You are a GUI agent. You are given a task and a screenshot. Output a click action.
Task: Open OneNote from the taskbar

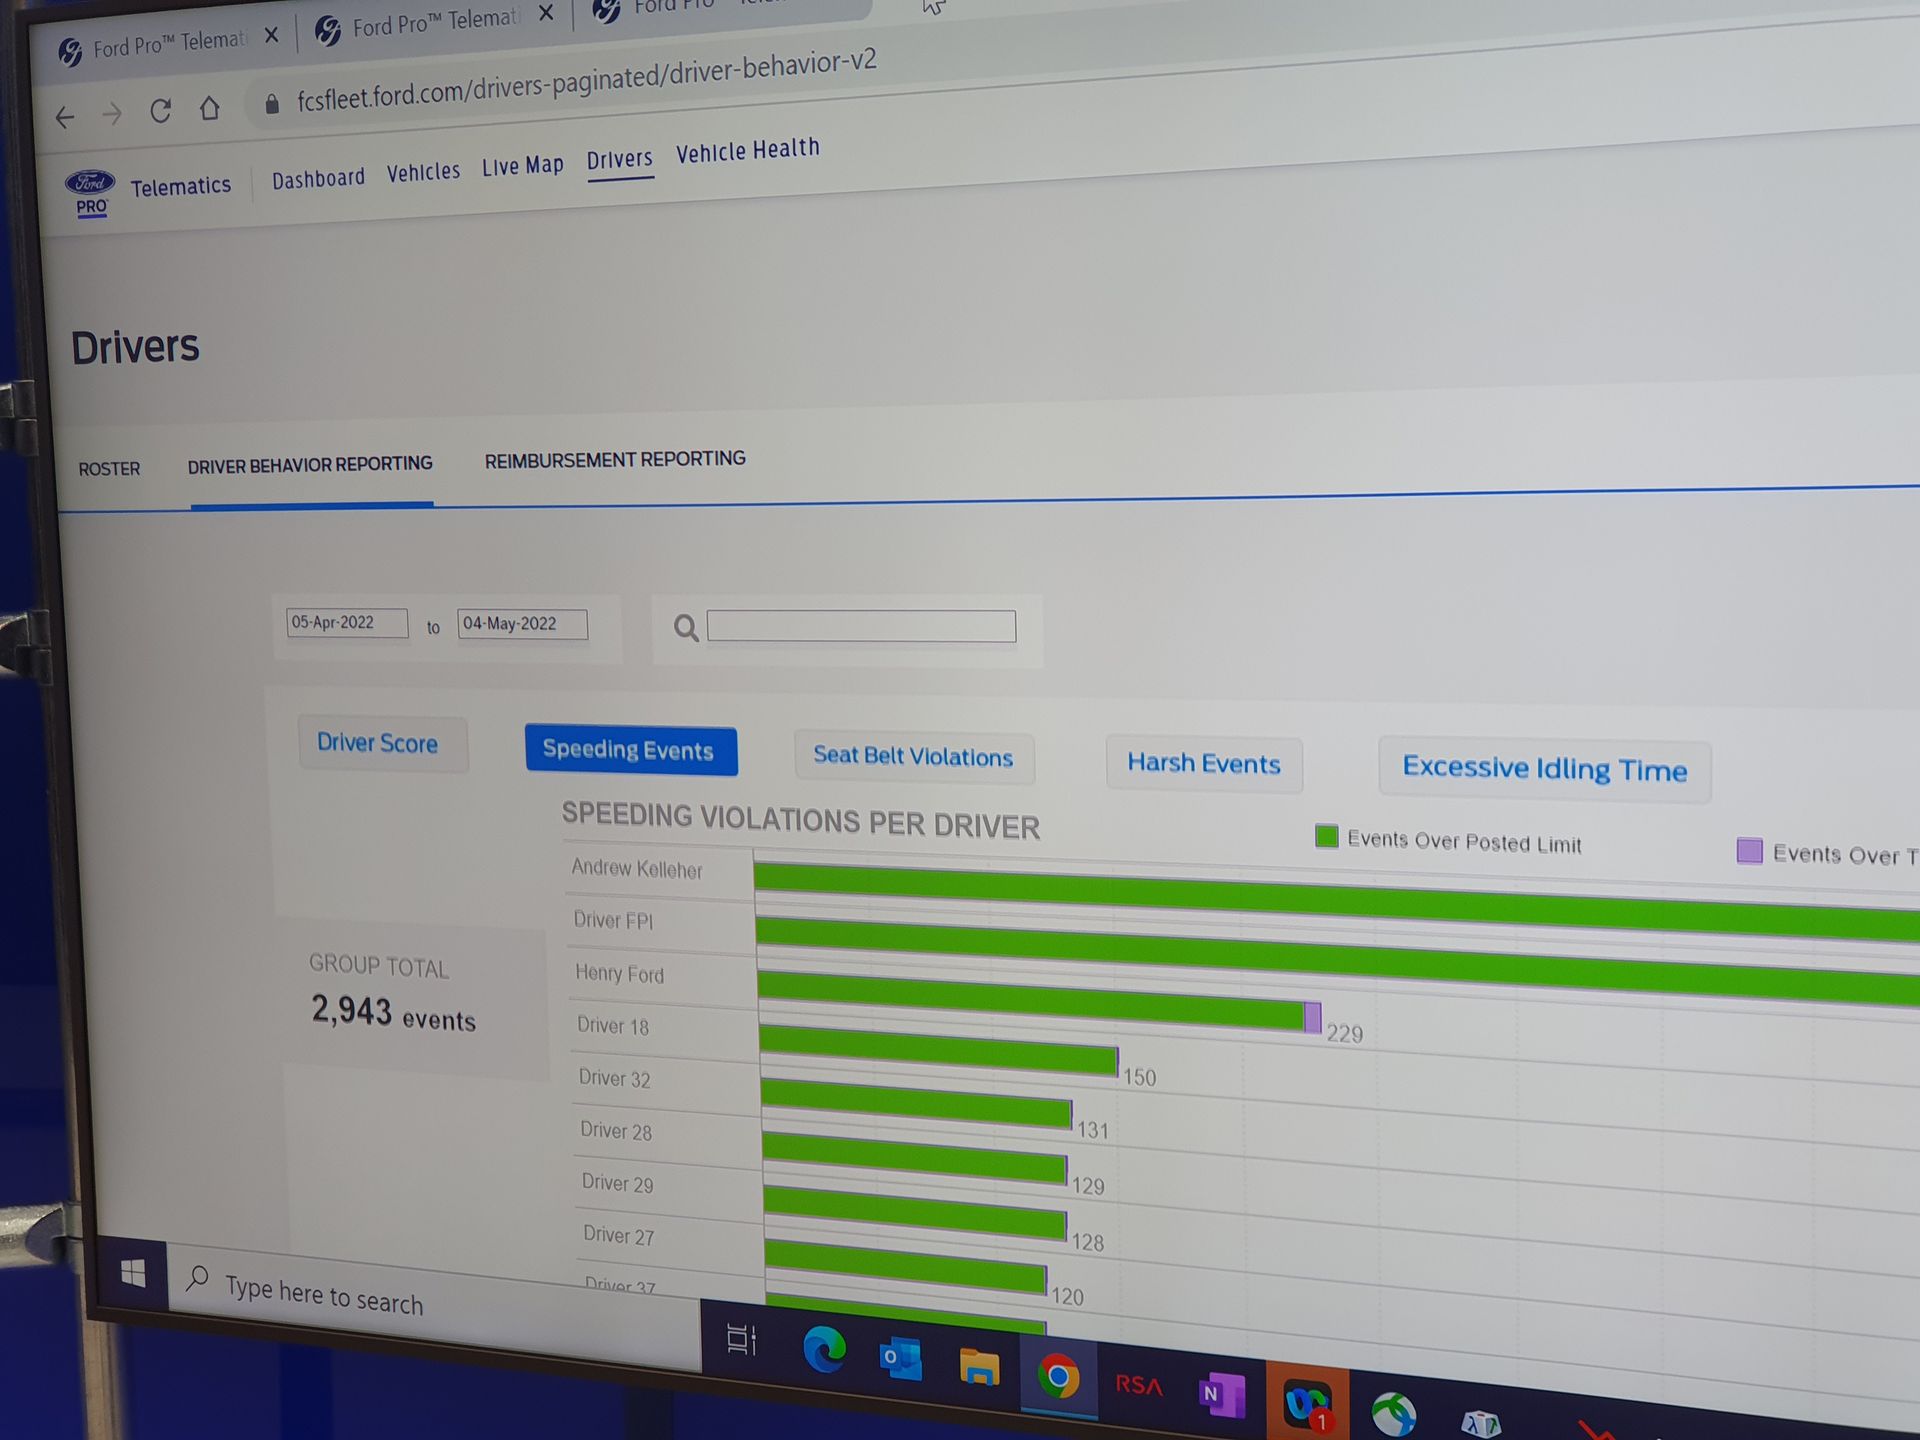tap(1221, 1394)
